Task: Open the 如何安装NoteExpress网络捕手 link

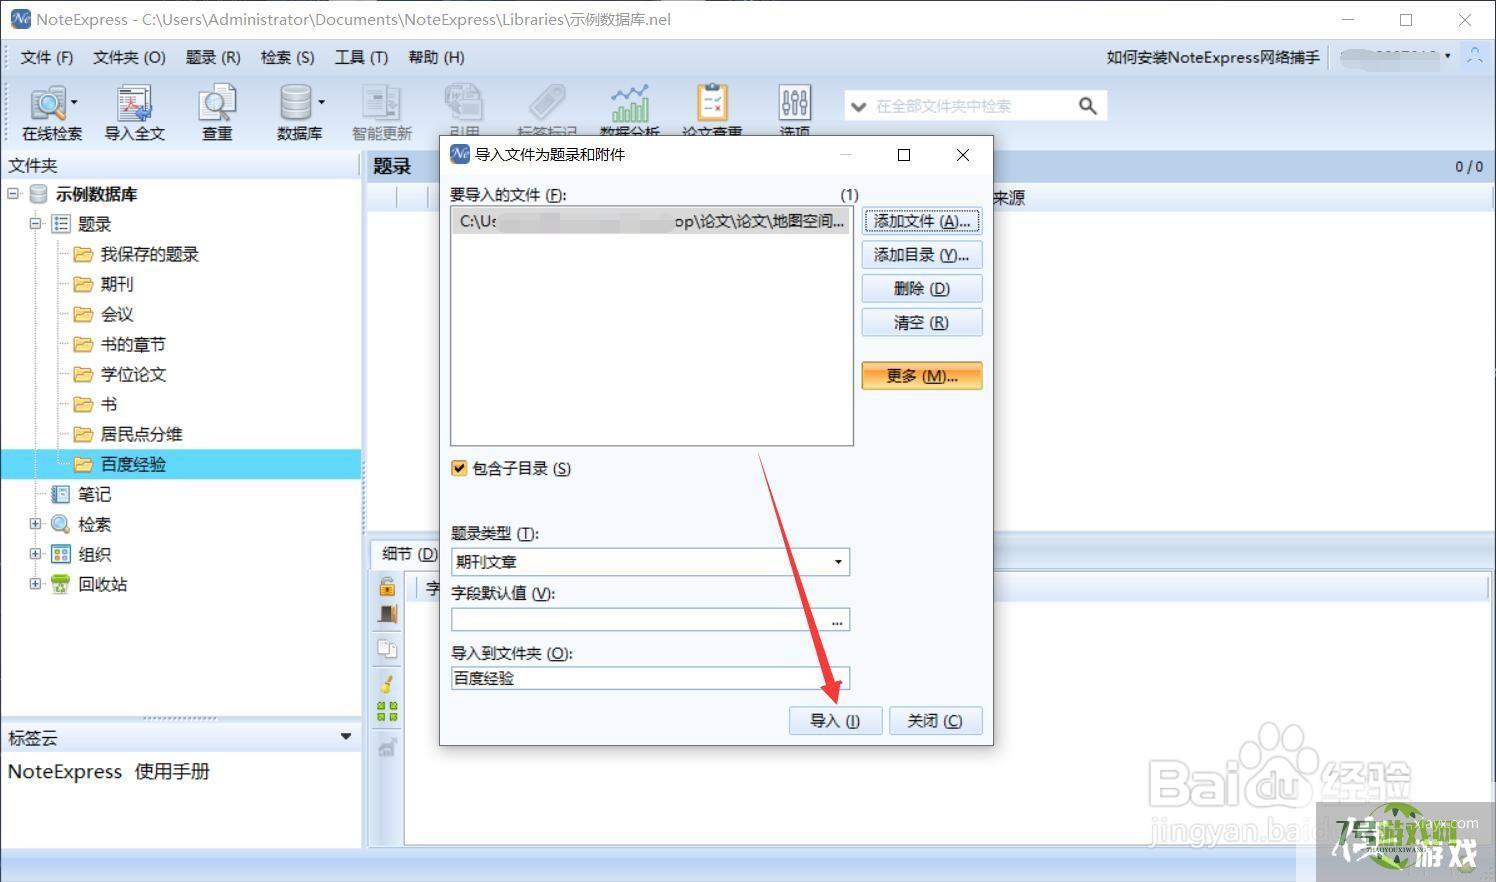Action: (1213, 57)
